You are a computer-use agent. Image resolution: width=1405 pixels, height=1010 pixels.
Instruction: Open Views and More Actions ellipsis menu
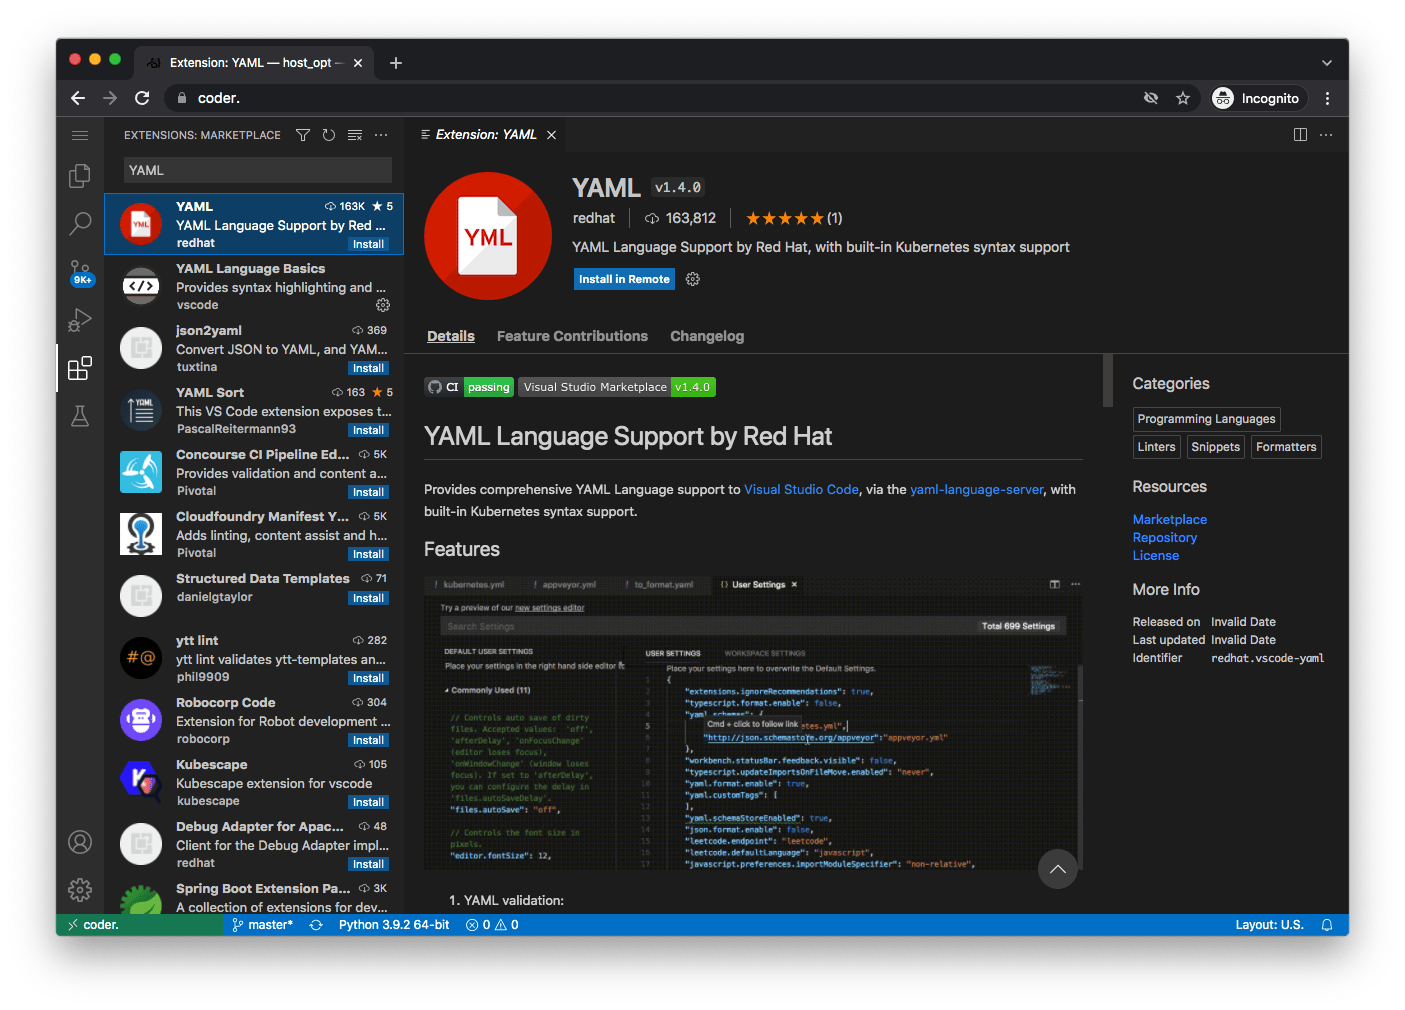click(x=381, y=135)
